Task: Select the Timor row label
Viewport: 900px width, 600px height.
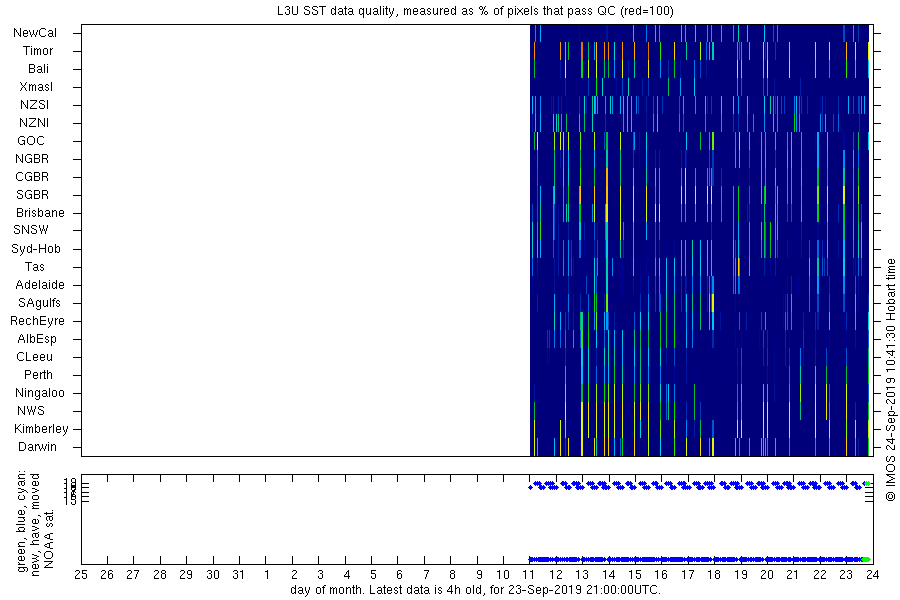Action: point(38,51)
